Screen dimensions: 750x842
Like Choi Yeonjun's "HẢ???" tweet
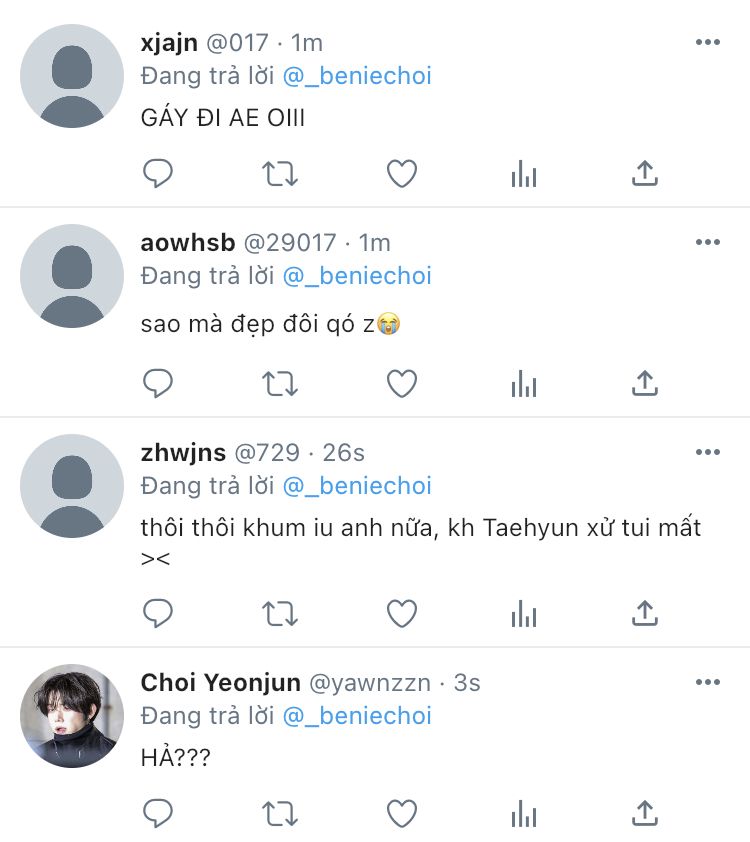click(402, 813)
